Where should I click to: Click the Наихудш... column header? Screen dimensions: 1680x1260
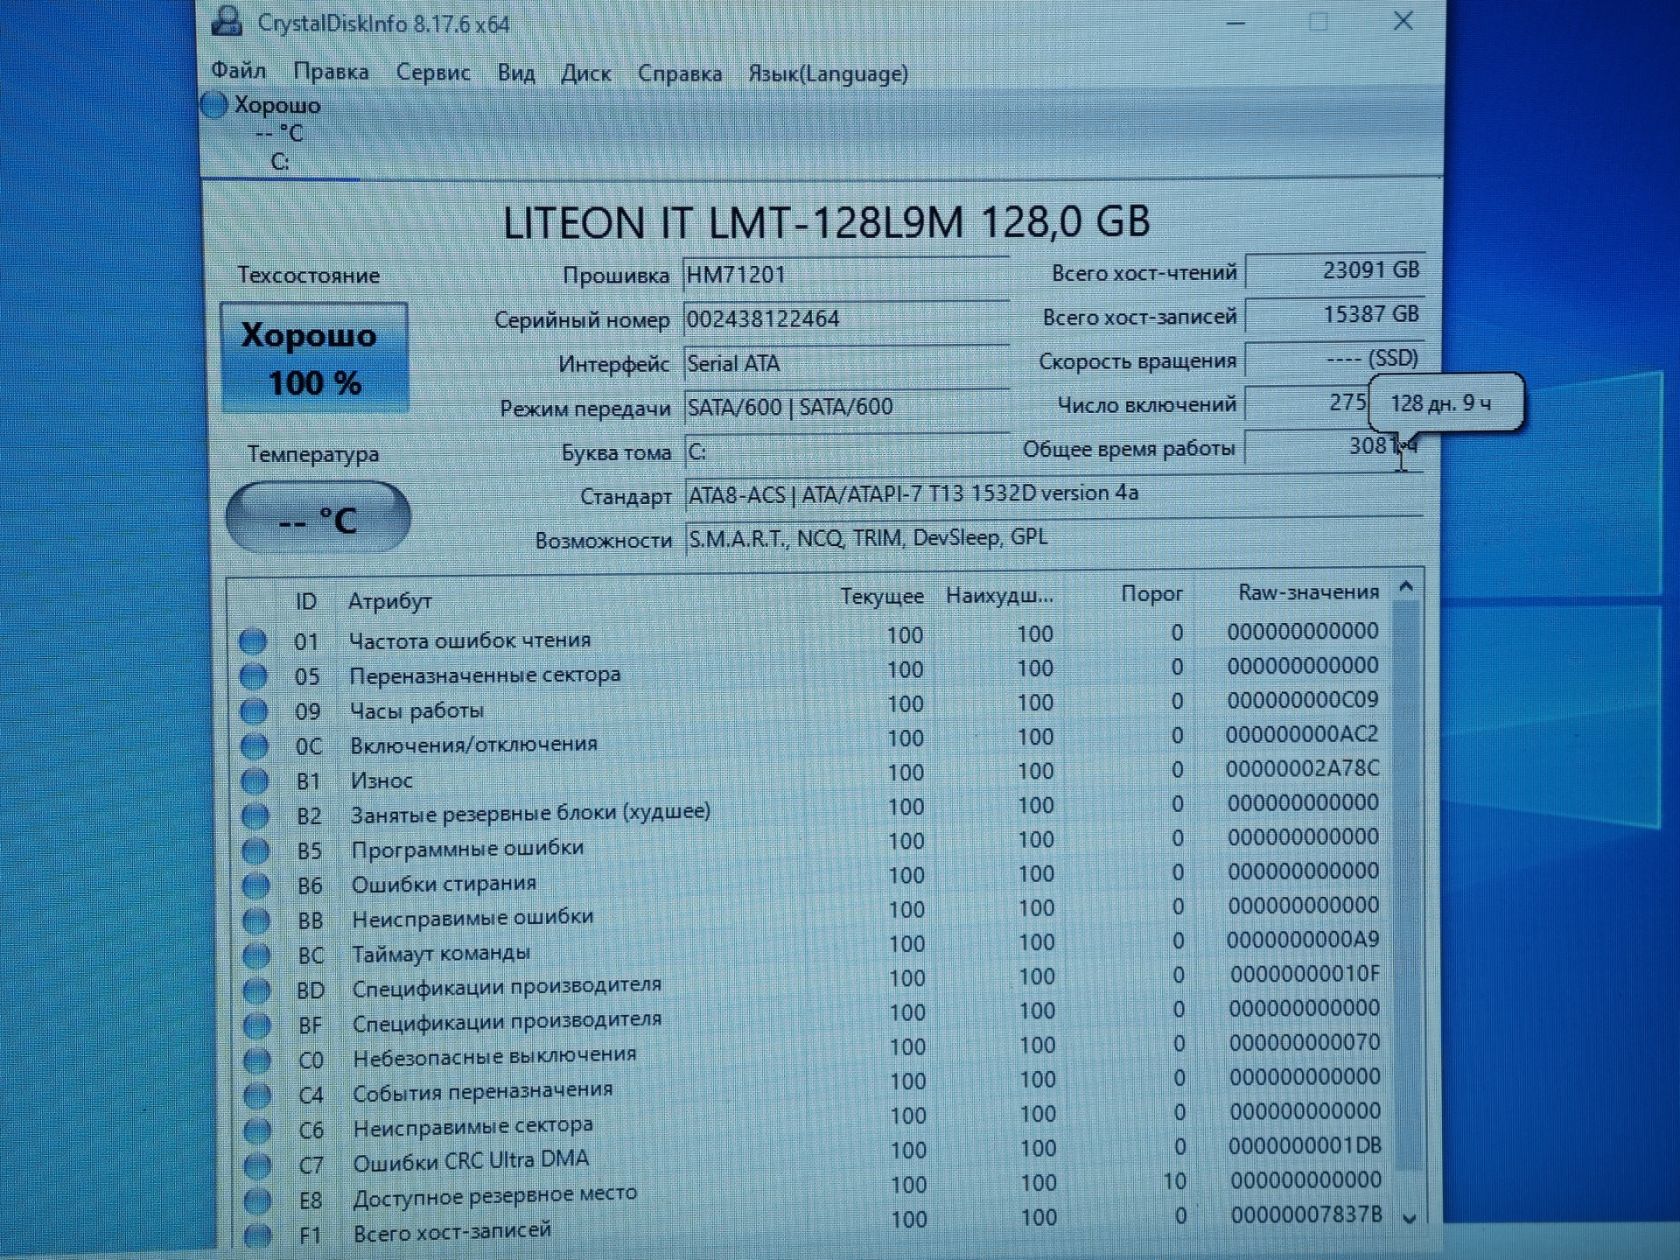(999, 596)
